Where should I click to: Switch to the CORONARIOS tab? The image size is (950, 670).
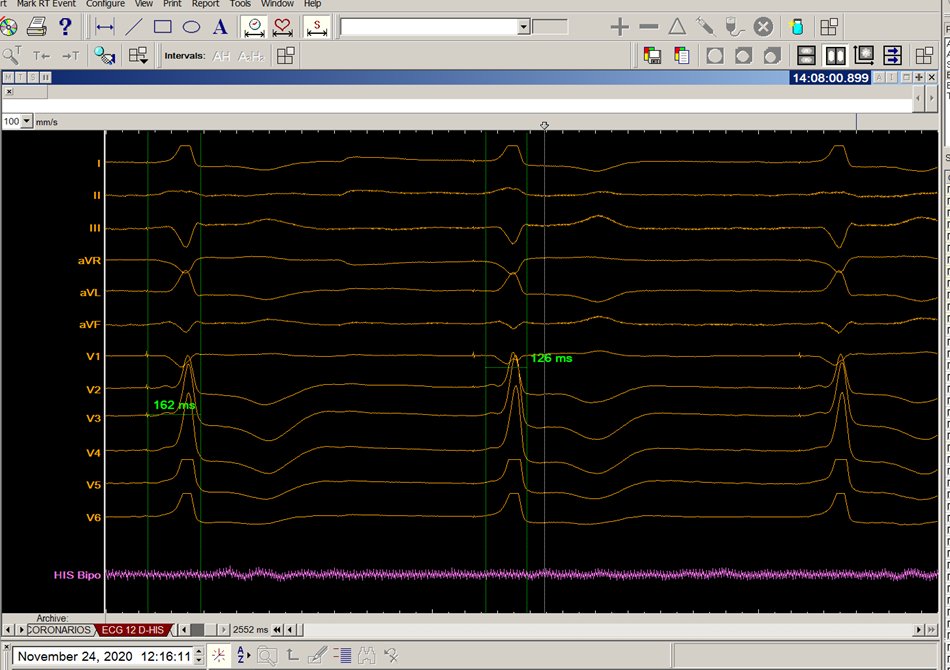pyautogui.click(x=59, y=630)
